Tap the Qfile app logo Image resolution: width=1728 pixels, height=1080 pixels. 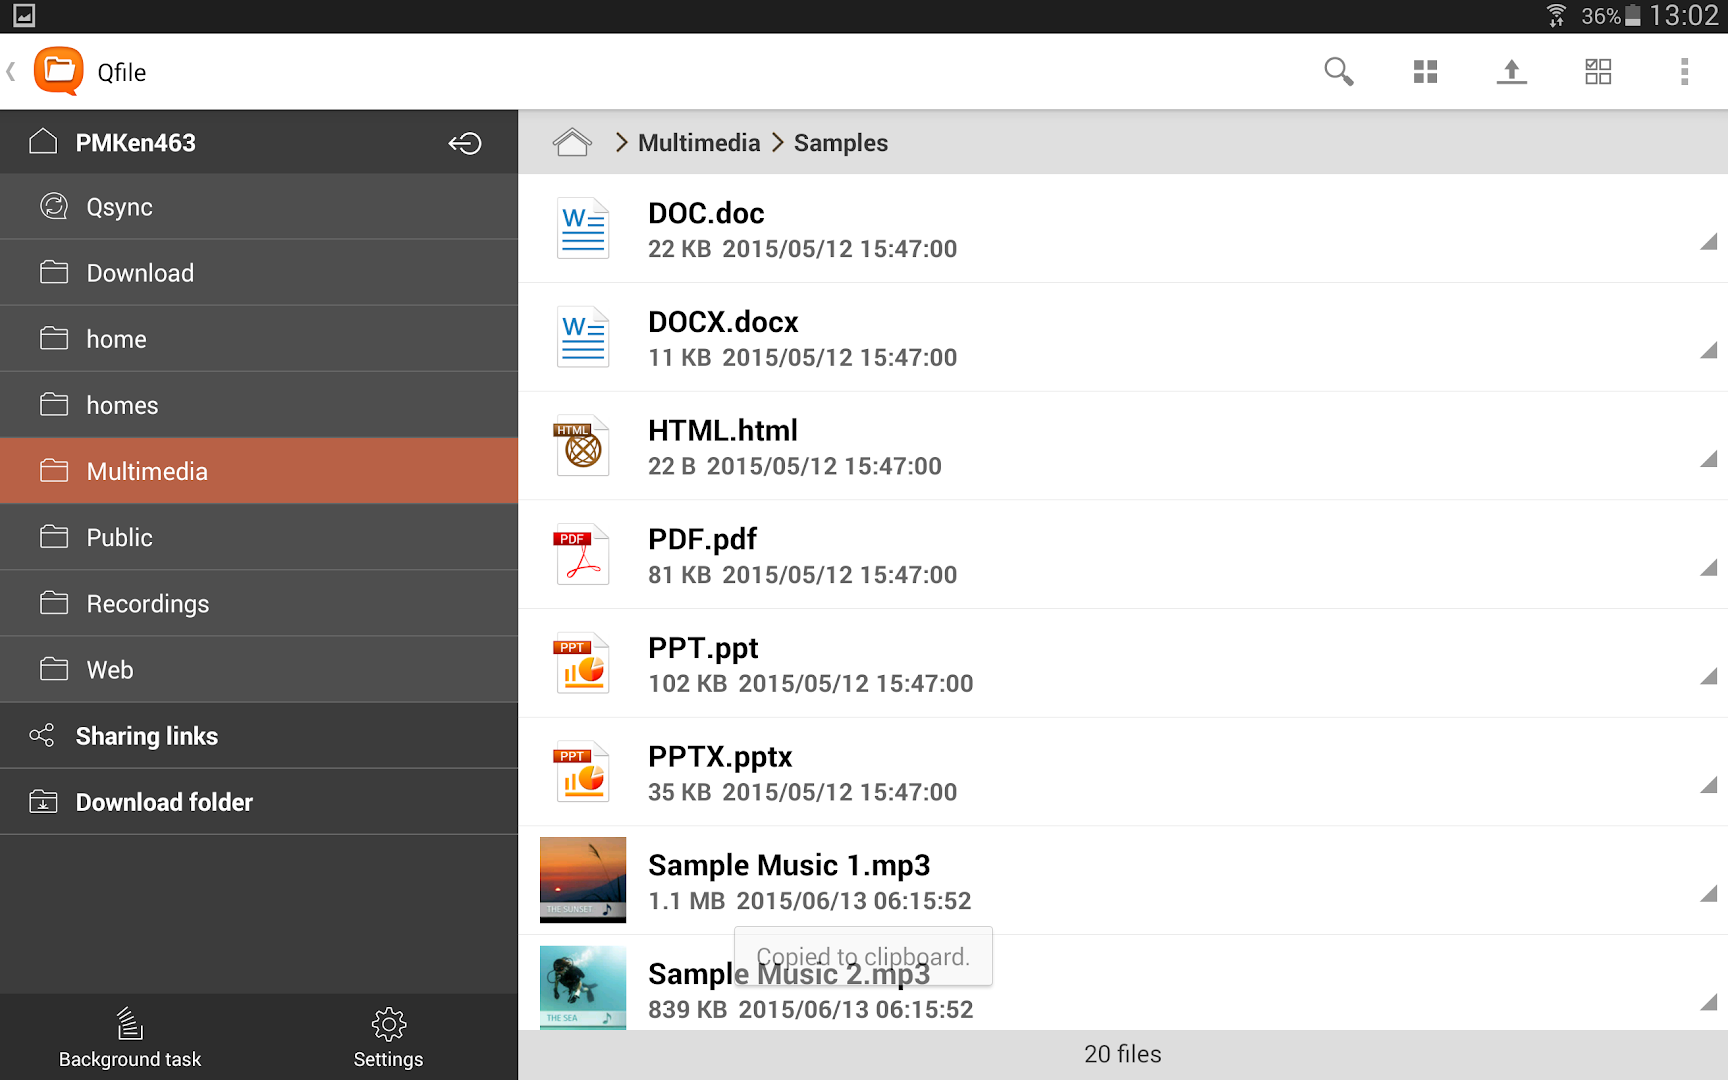tap(59, 71)
